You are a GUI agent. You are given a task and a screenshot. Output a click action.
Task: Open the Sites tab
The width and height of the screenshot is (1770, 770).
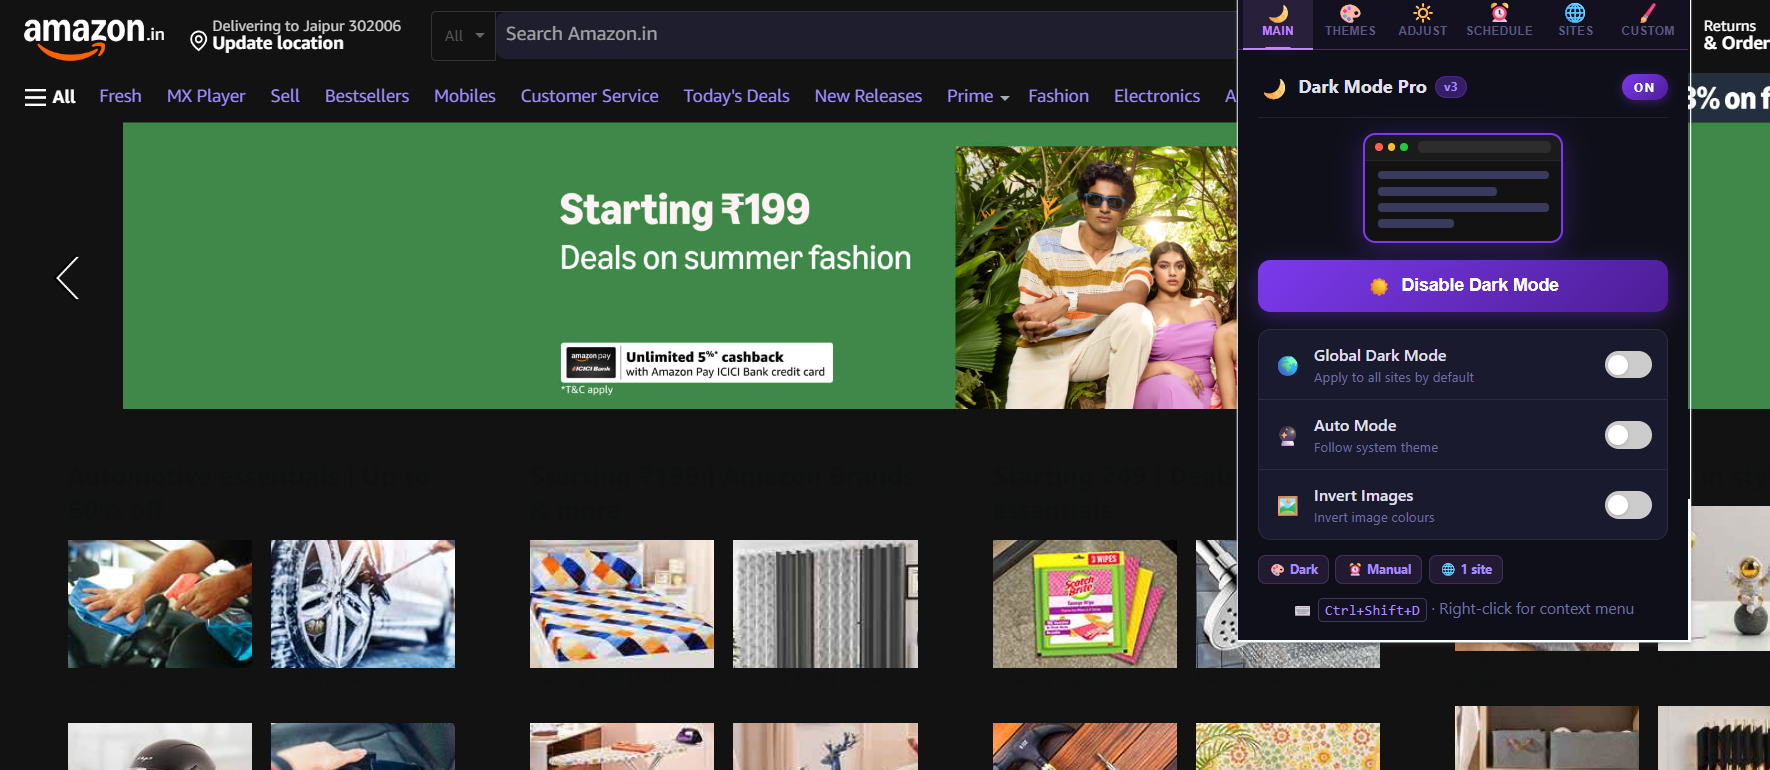click(1575, 21)
